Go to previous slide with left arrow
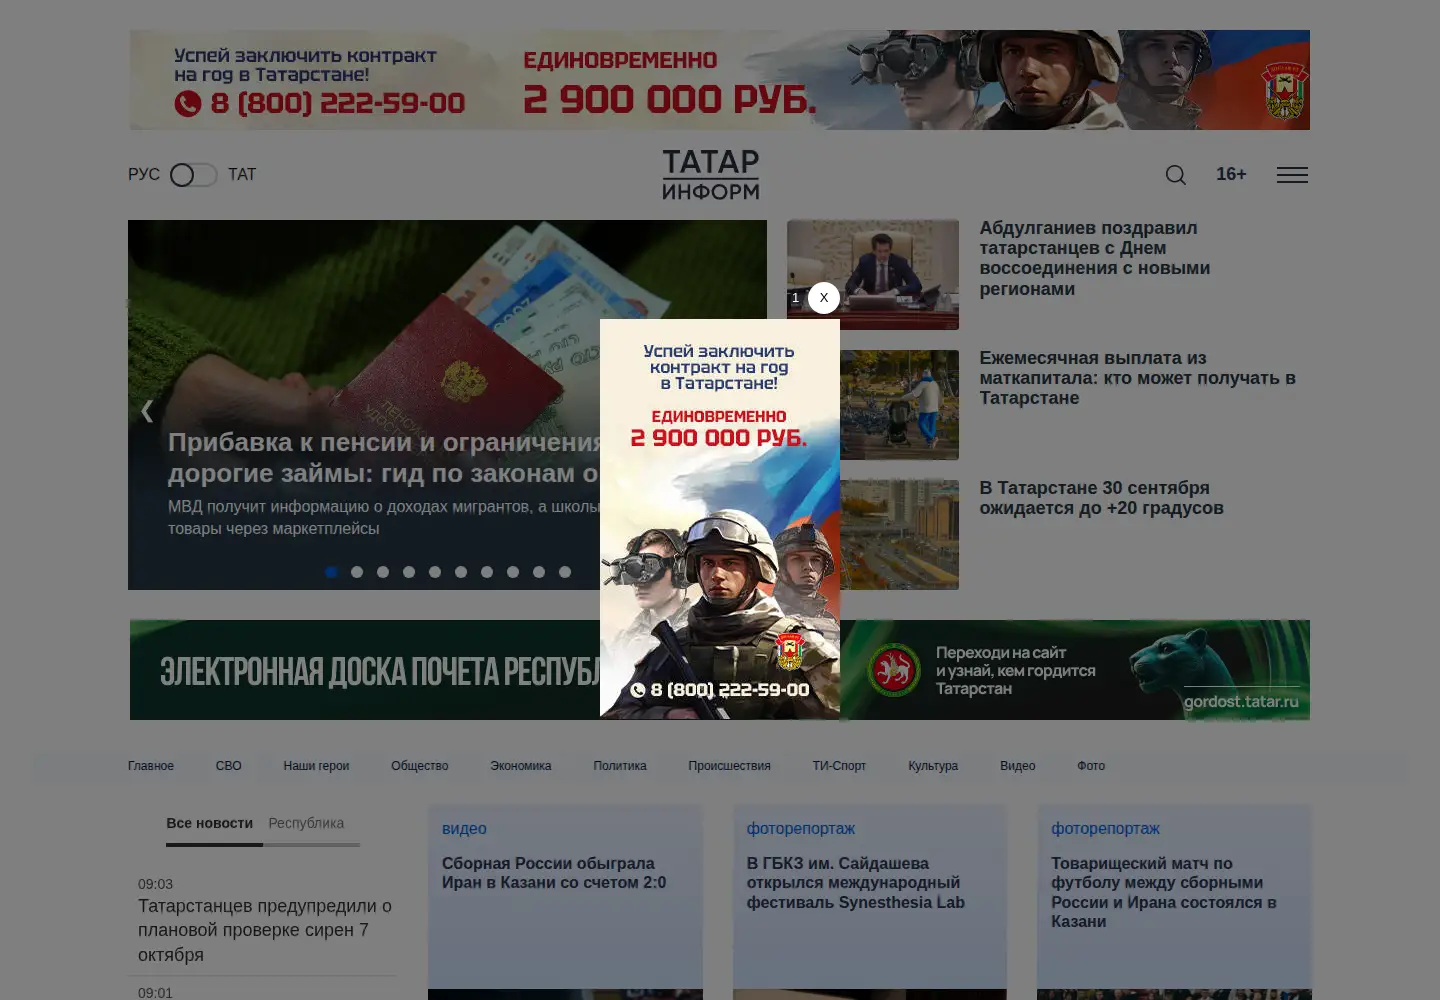The height and width of the screenshot is (1000, 1440). click(147, 411)
